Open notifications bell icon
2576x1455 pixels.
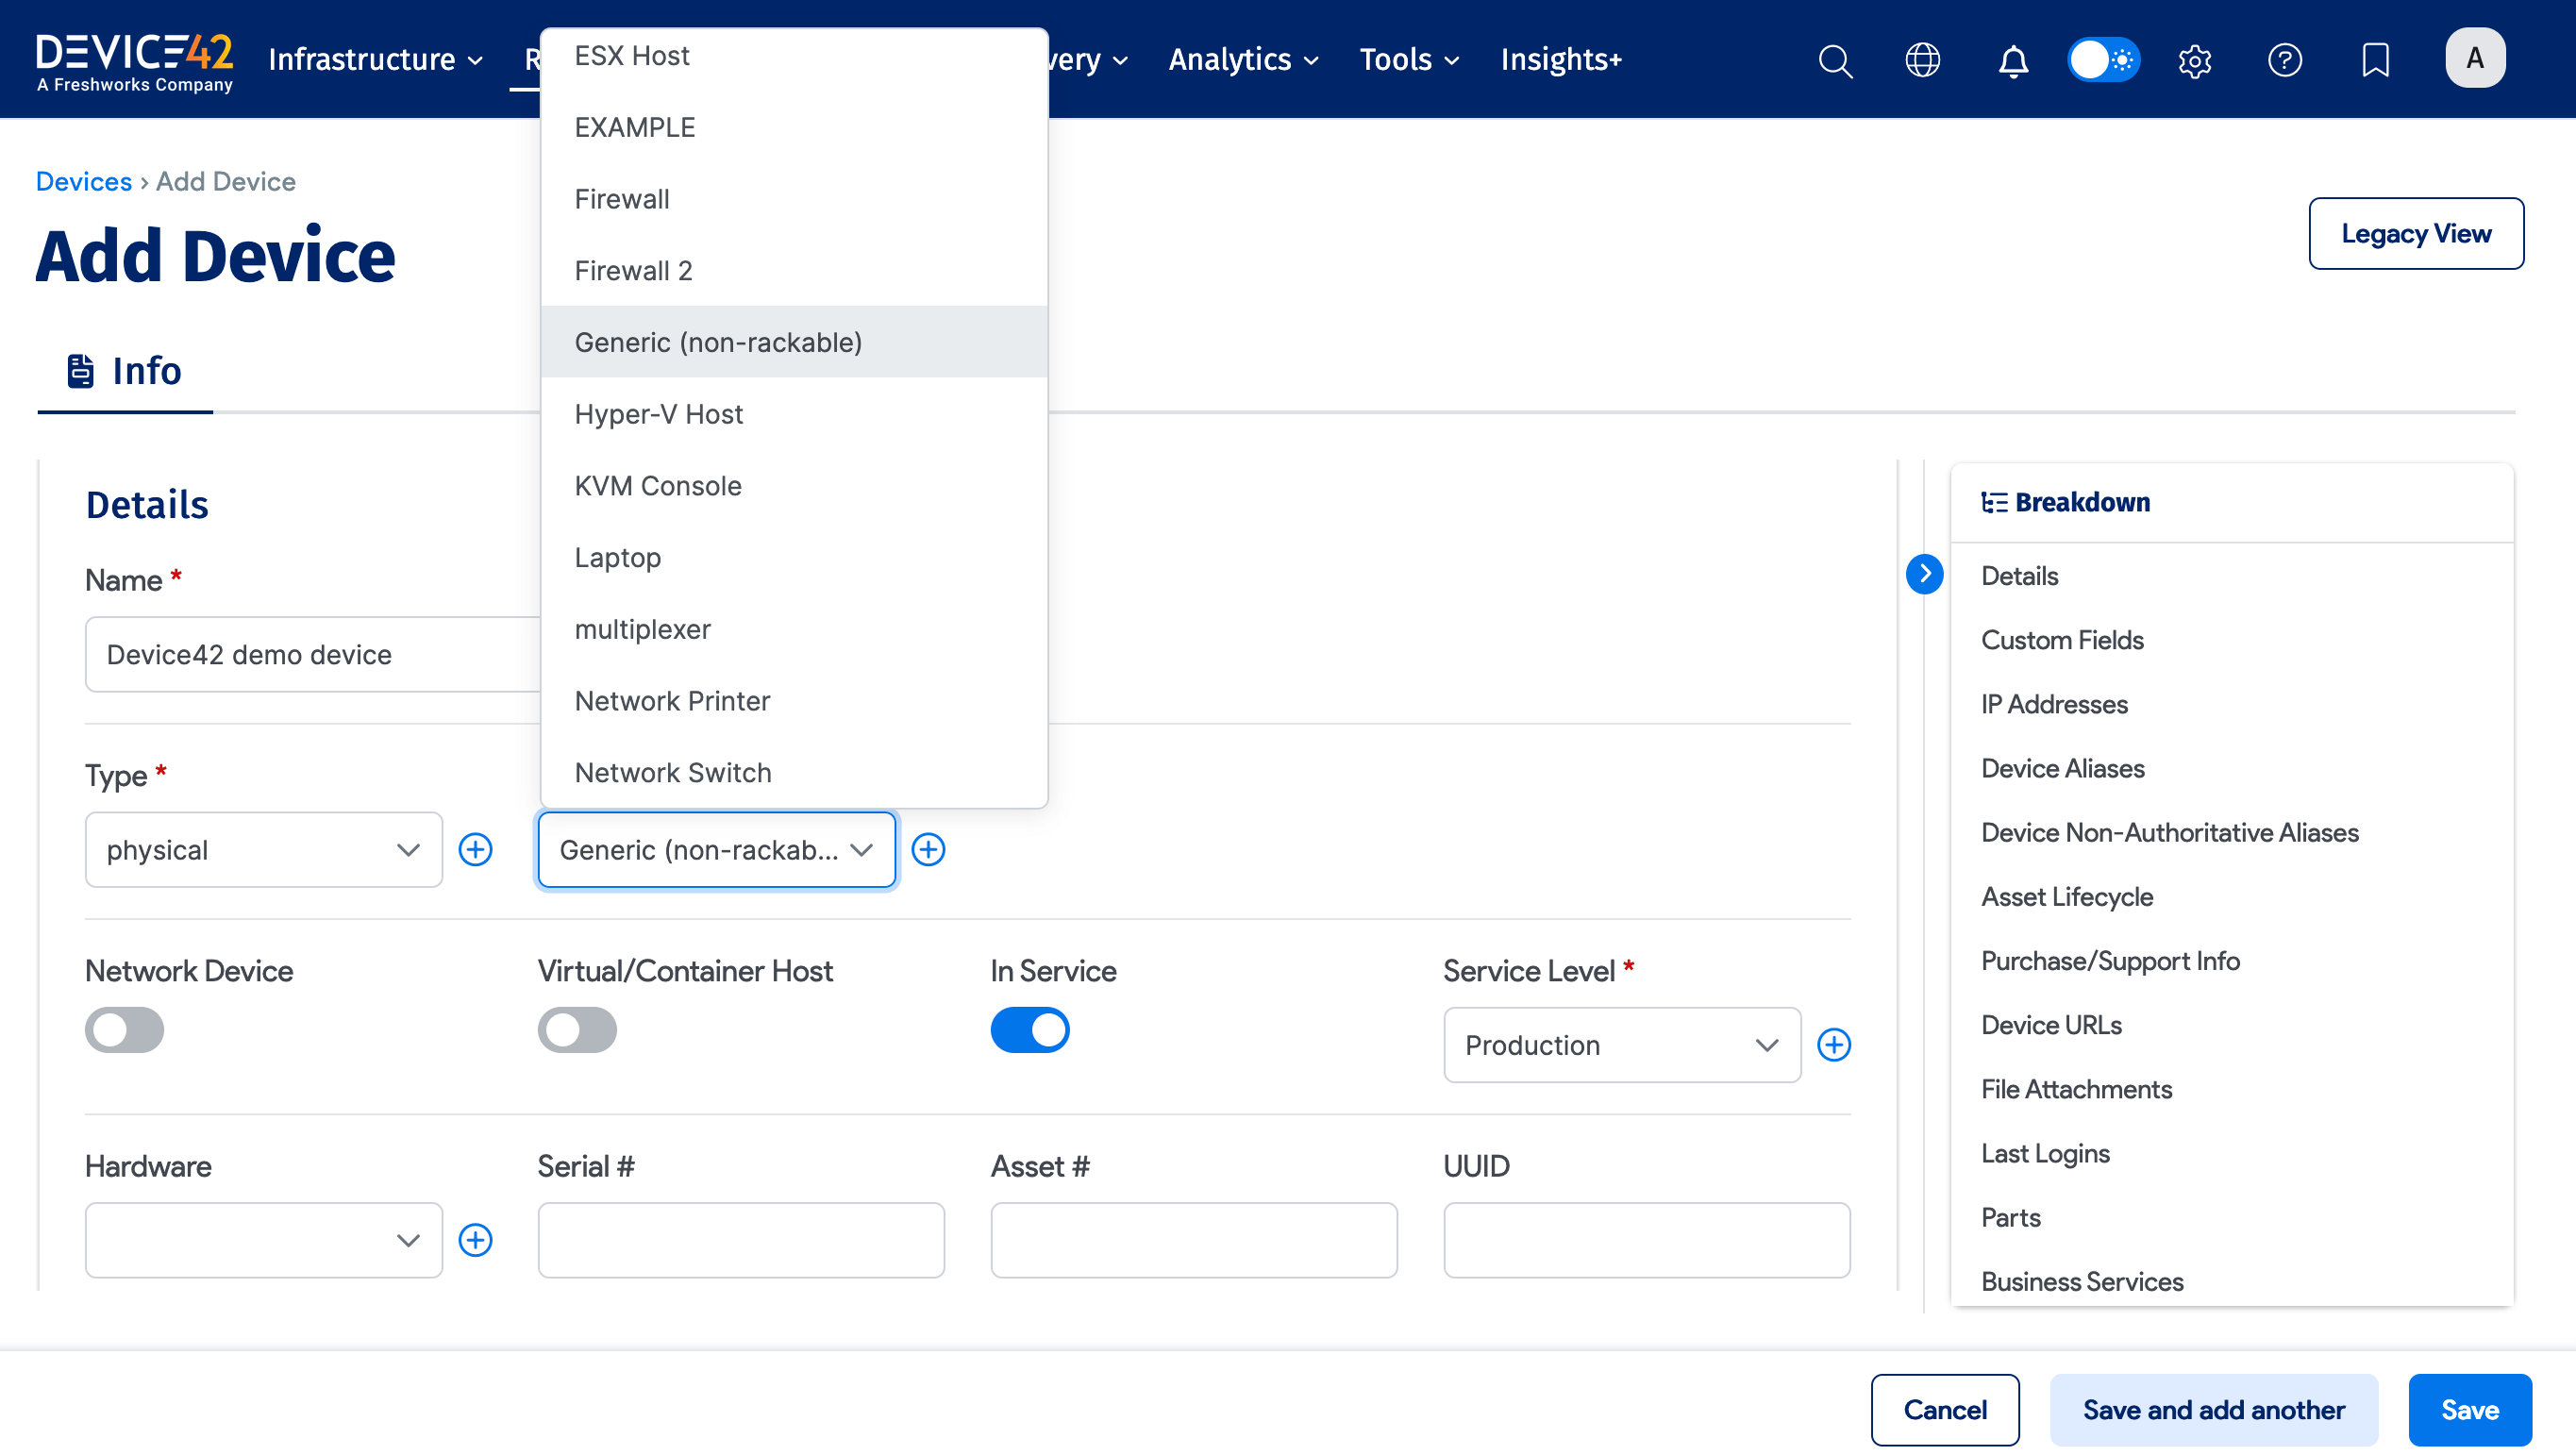pyautogui.click(x=2013, y=60)
